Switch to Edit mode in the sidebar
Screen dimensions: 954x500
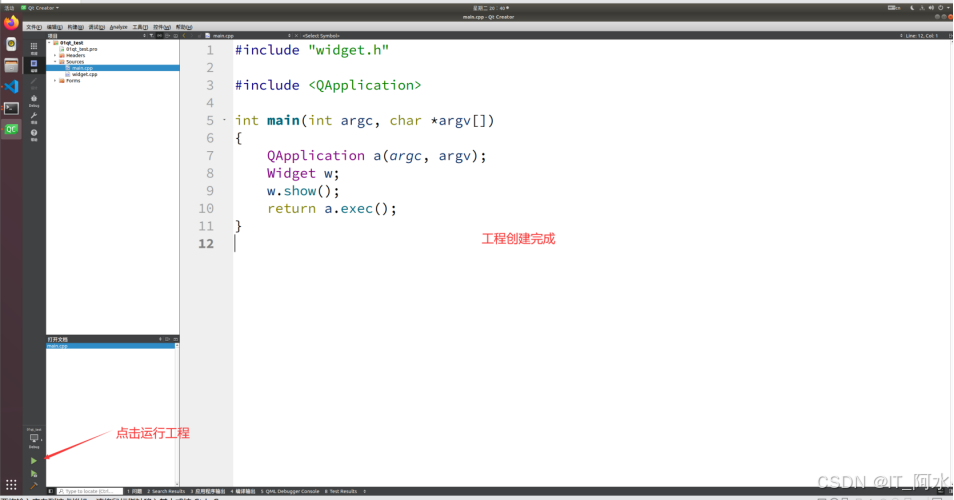pos(33,65)
